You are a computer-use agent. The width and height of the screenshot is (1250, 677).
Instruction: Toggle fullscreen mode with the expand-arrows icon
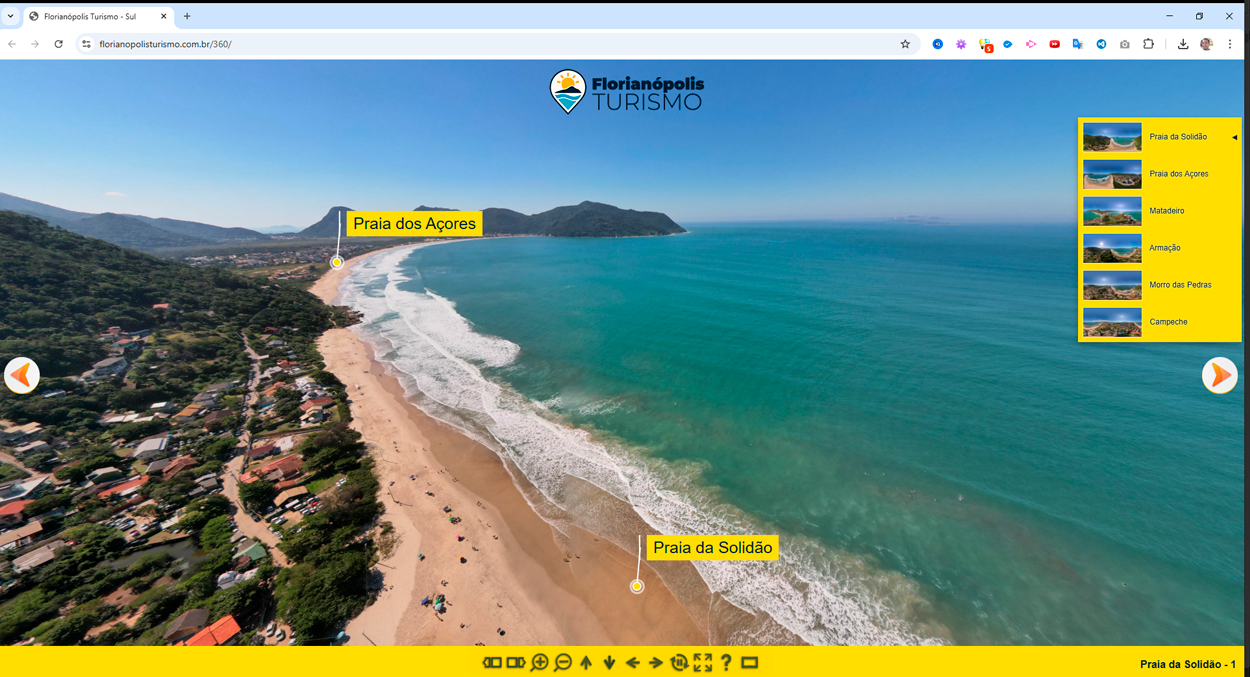[703, 662]
